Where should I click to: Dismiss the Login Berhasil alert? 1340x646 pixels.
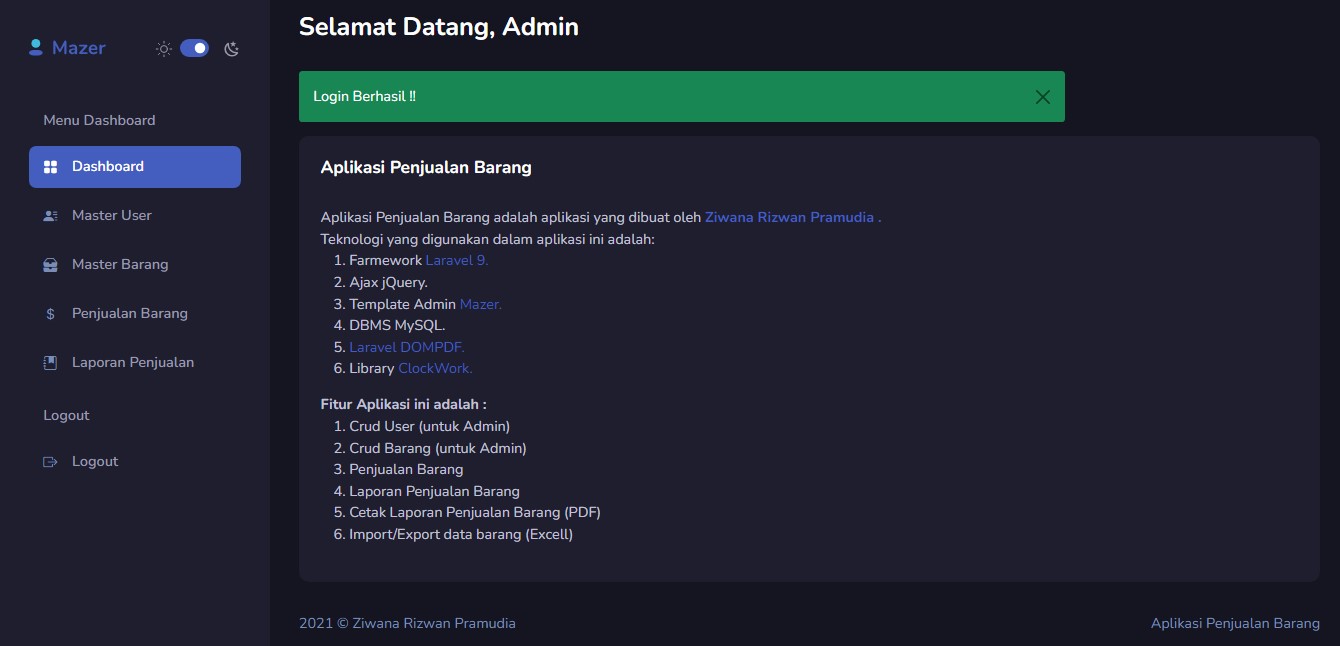coord(1042,97)
